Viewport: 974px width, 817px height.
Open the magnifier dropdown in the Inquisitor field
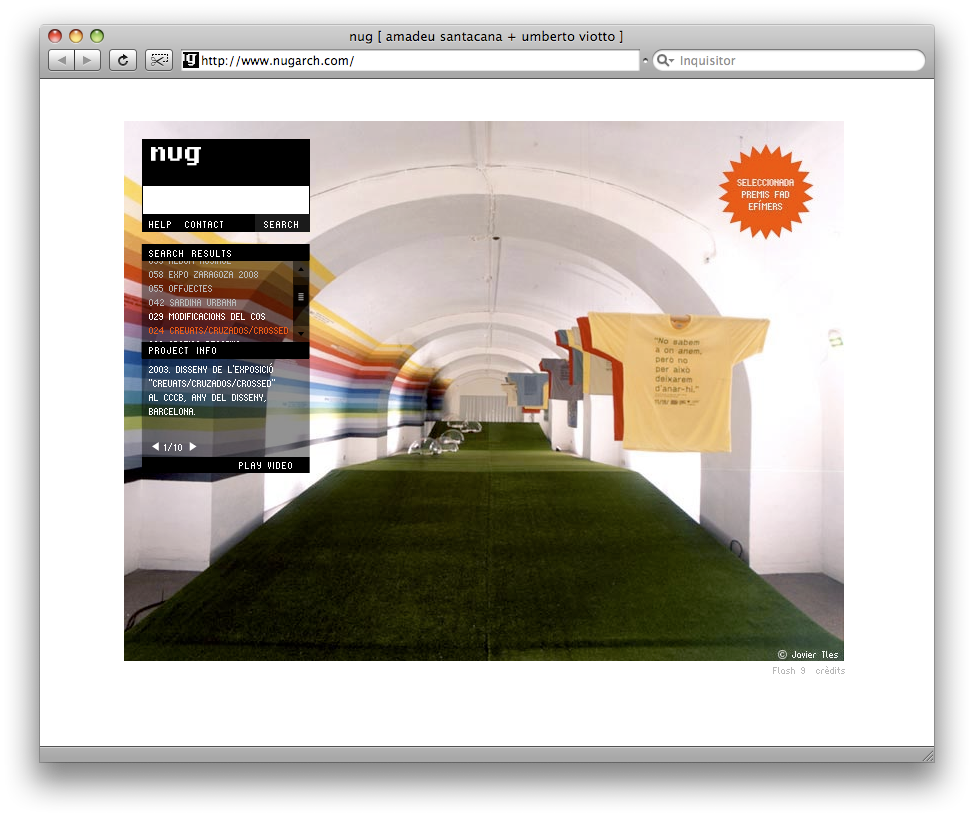point(665,60)
